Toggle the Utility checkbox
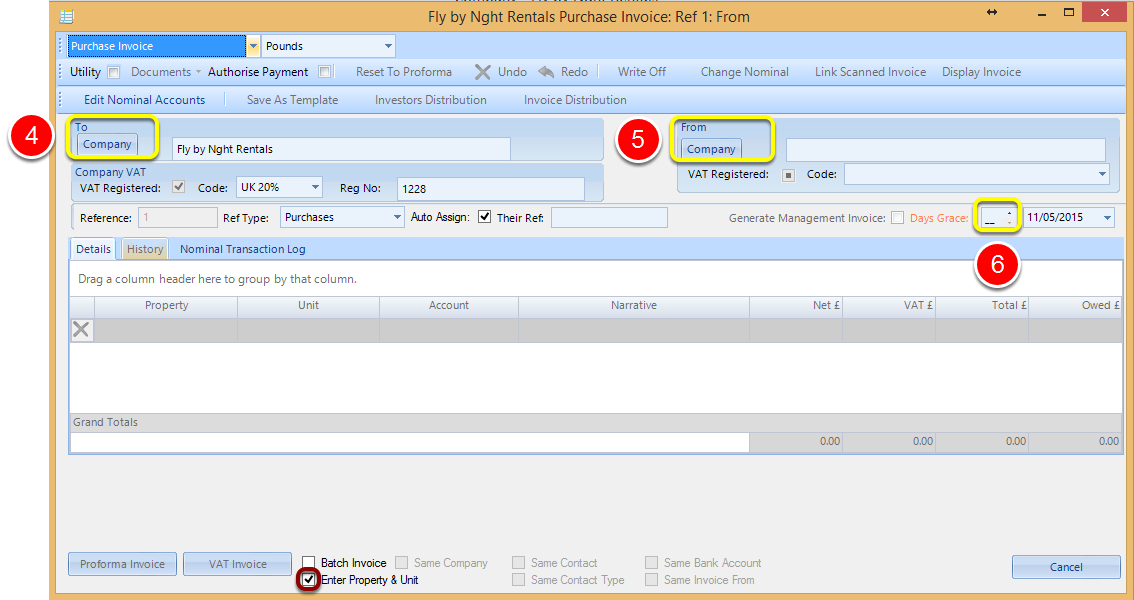Screen dimensions: 1134x600 [x=114, y=72]
